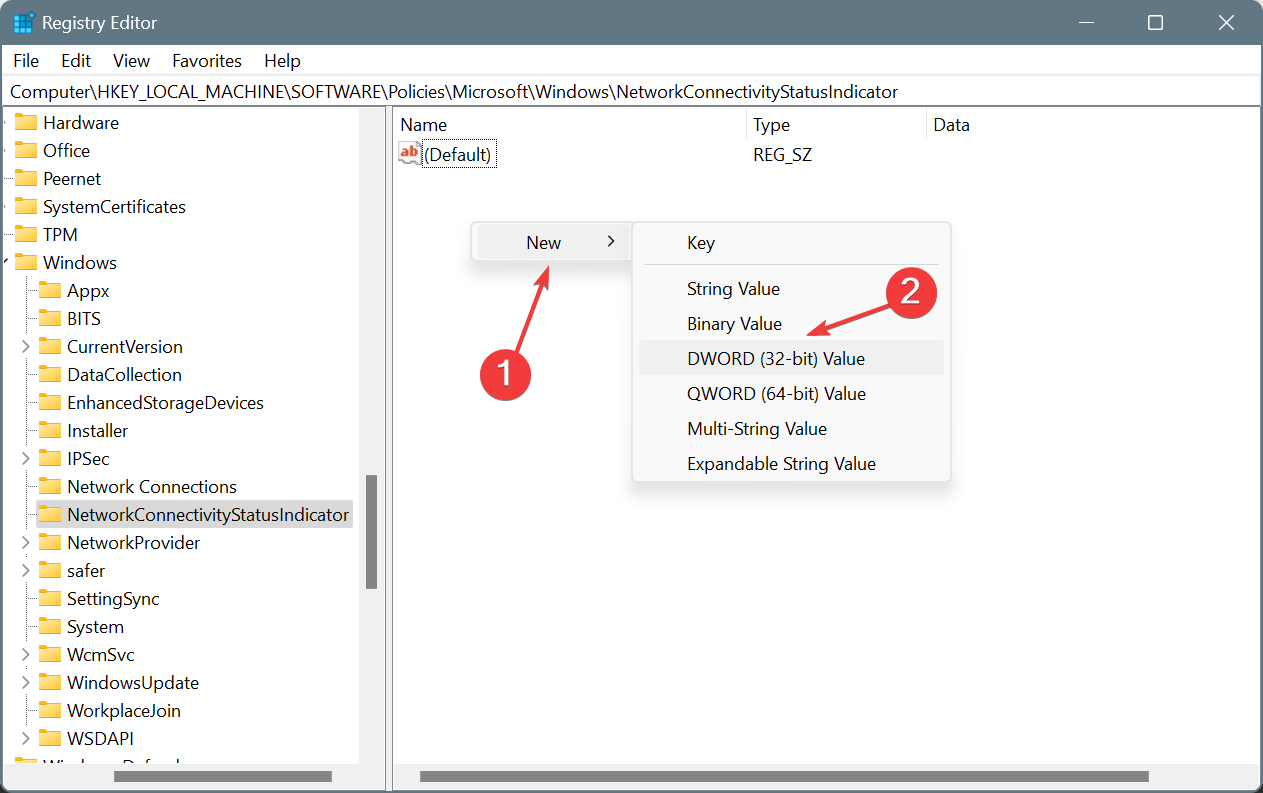Viewport: 1263px width, 793px height.
Task: Click the Appx folder icon
Action: coord(50,290)
